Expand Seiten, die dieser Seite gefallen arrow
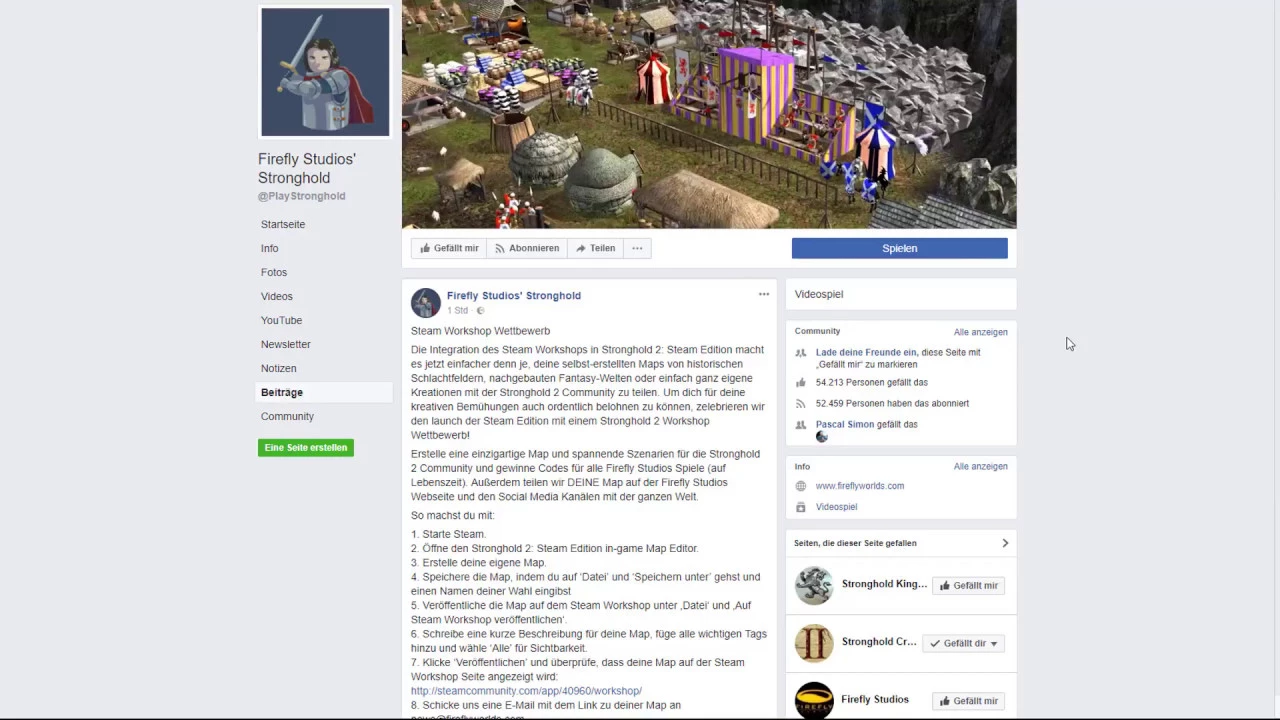The height and width of the screenshot is (720, 1280). pos(1005,543)
